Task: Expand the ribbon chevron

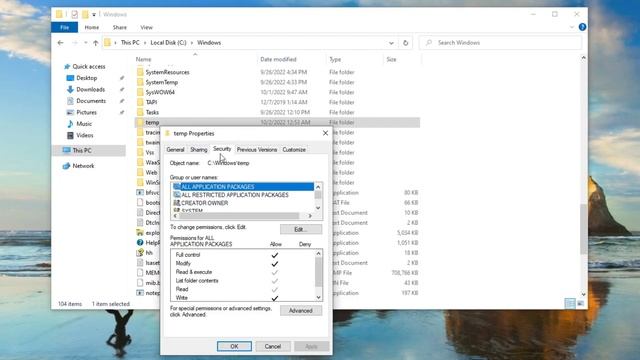Action: 571,27
